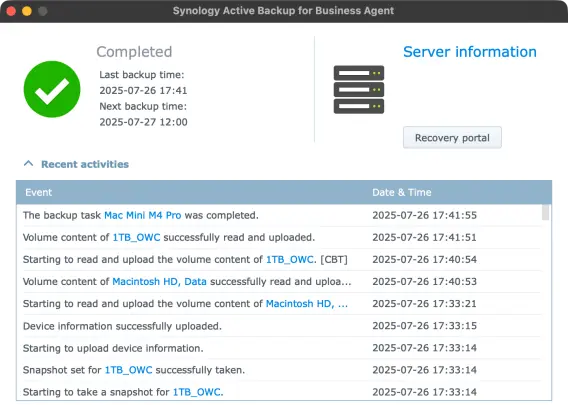This screenshot has width=568, height=405.
Task: Sort by the Date & Time column header
Action: [402, 192]
